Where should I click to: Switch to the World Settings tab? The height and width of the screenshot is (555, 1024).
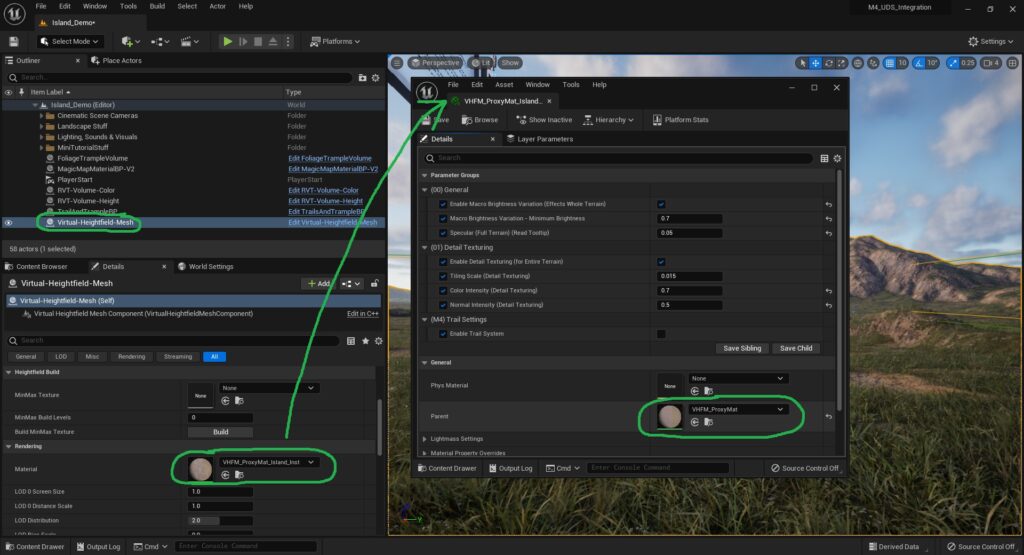point(205,266)
